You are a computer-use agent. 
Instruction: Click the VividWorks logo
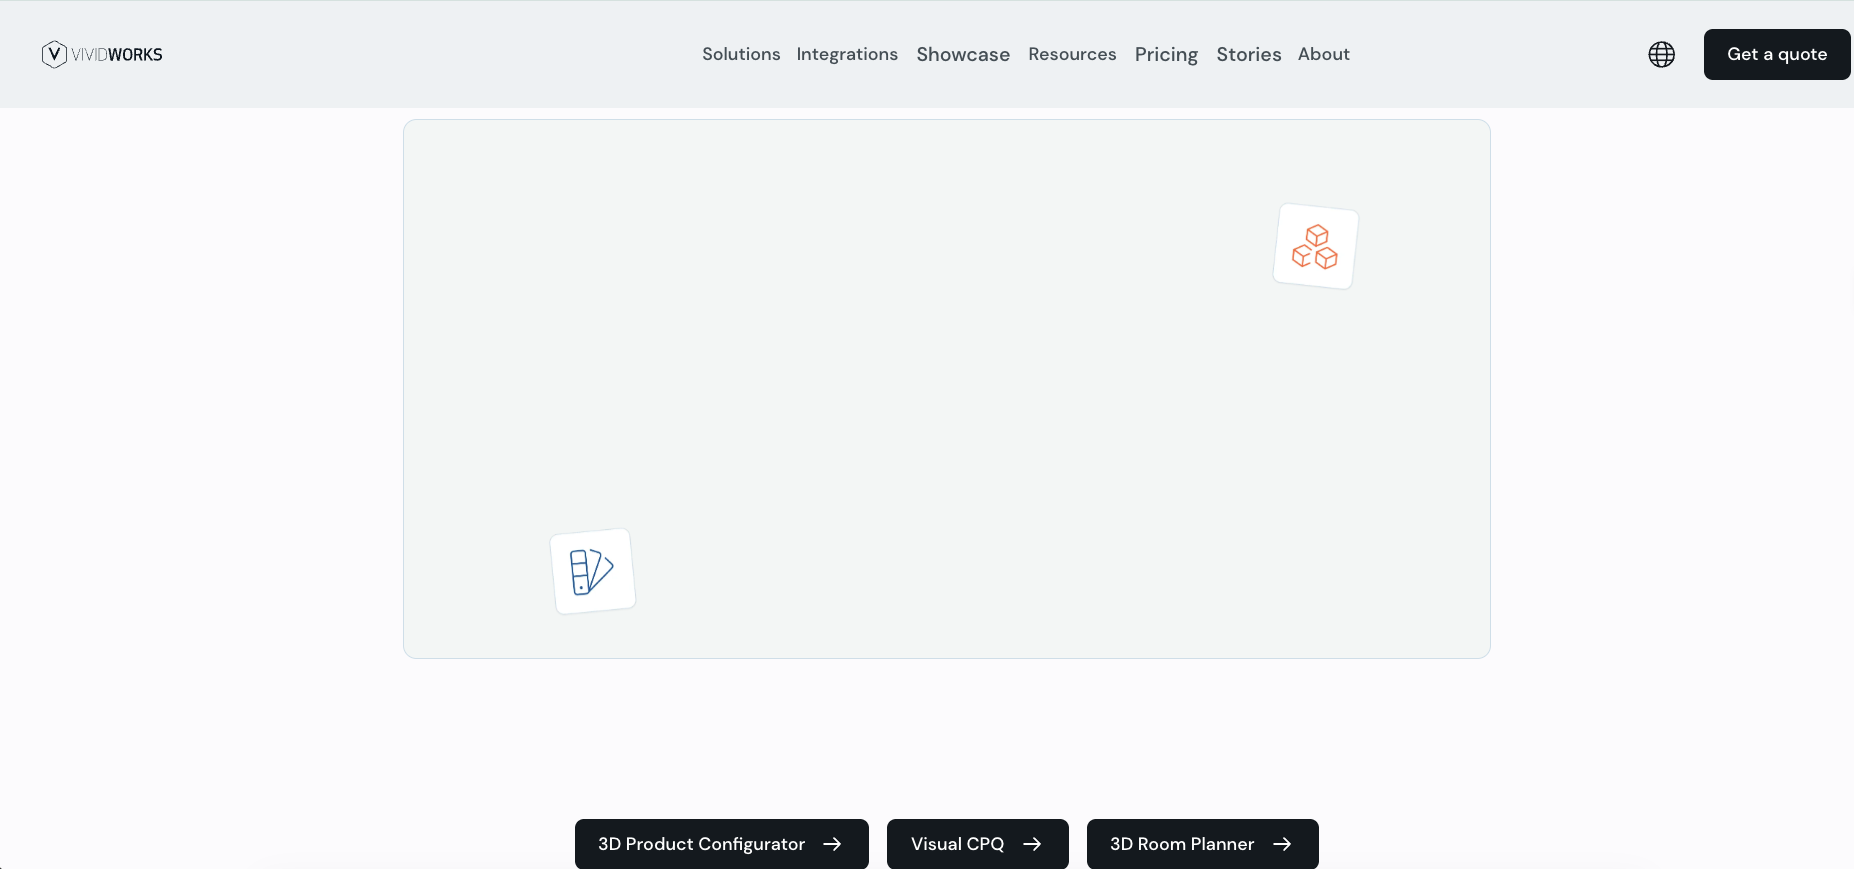(102, 54)
